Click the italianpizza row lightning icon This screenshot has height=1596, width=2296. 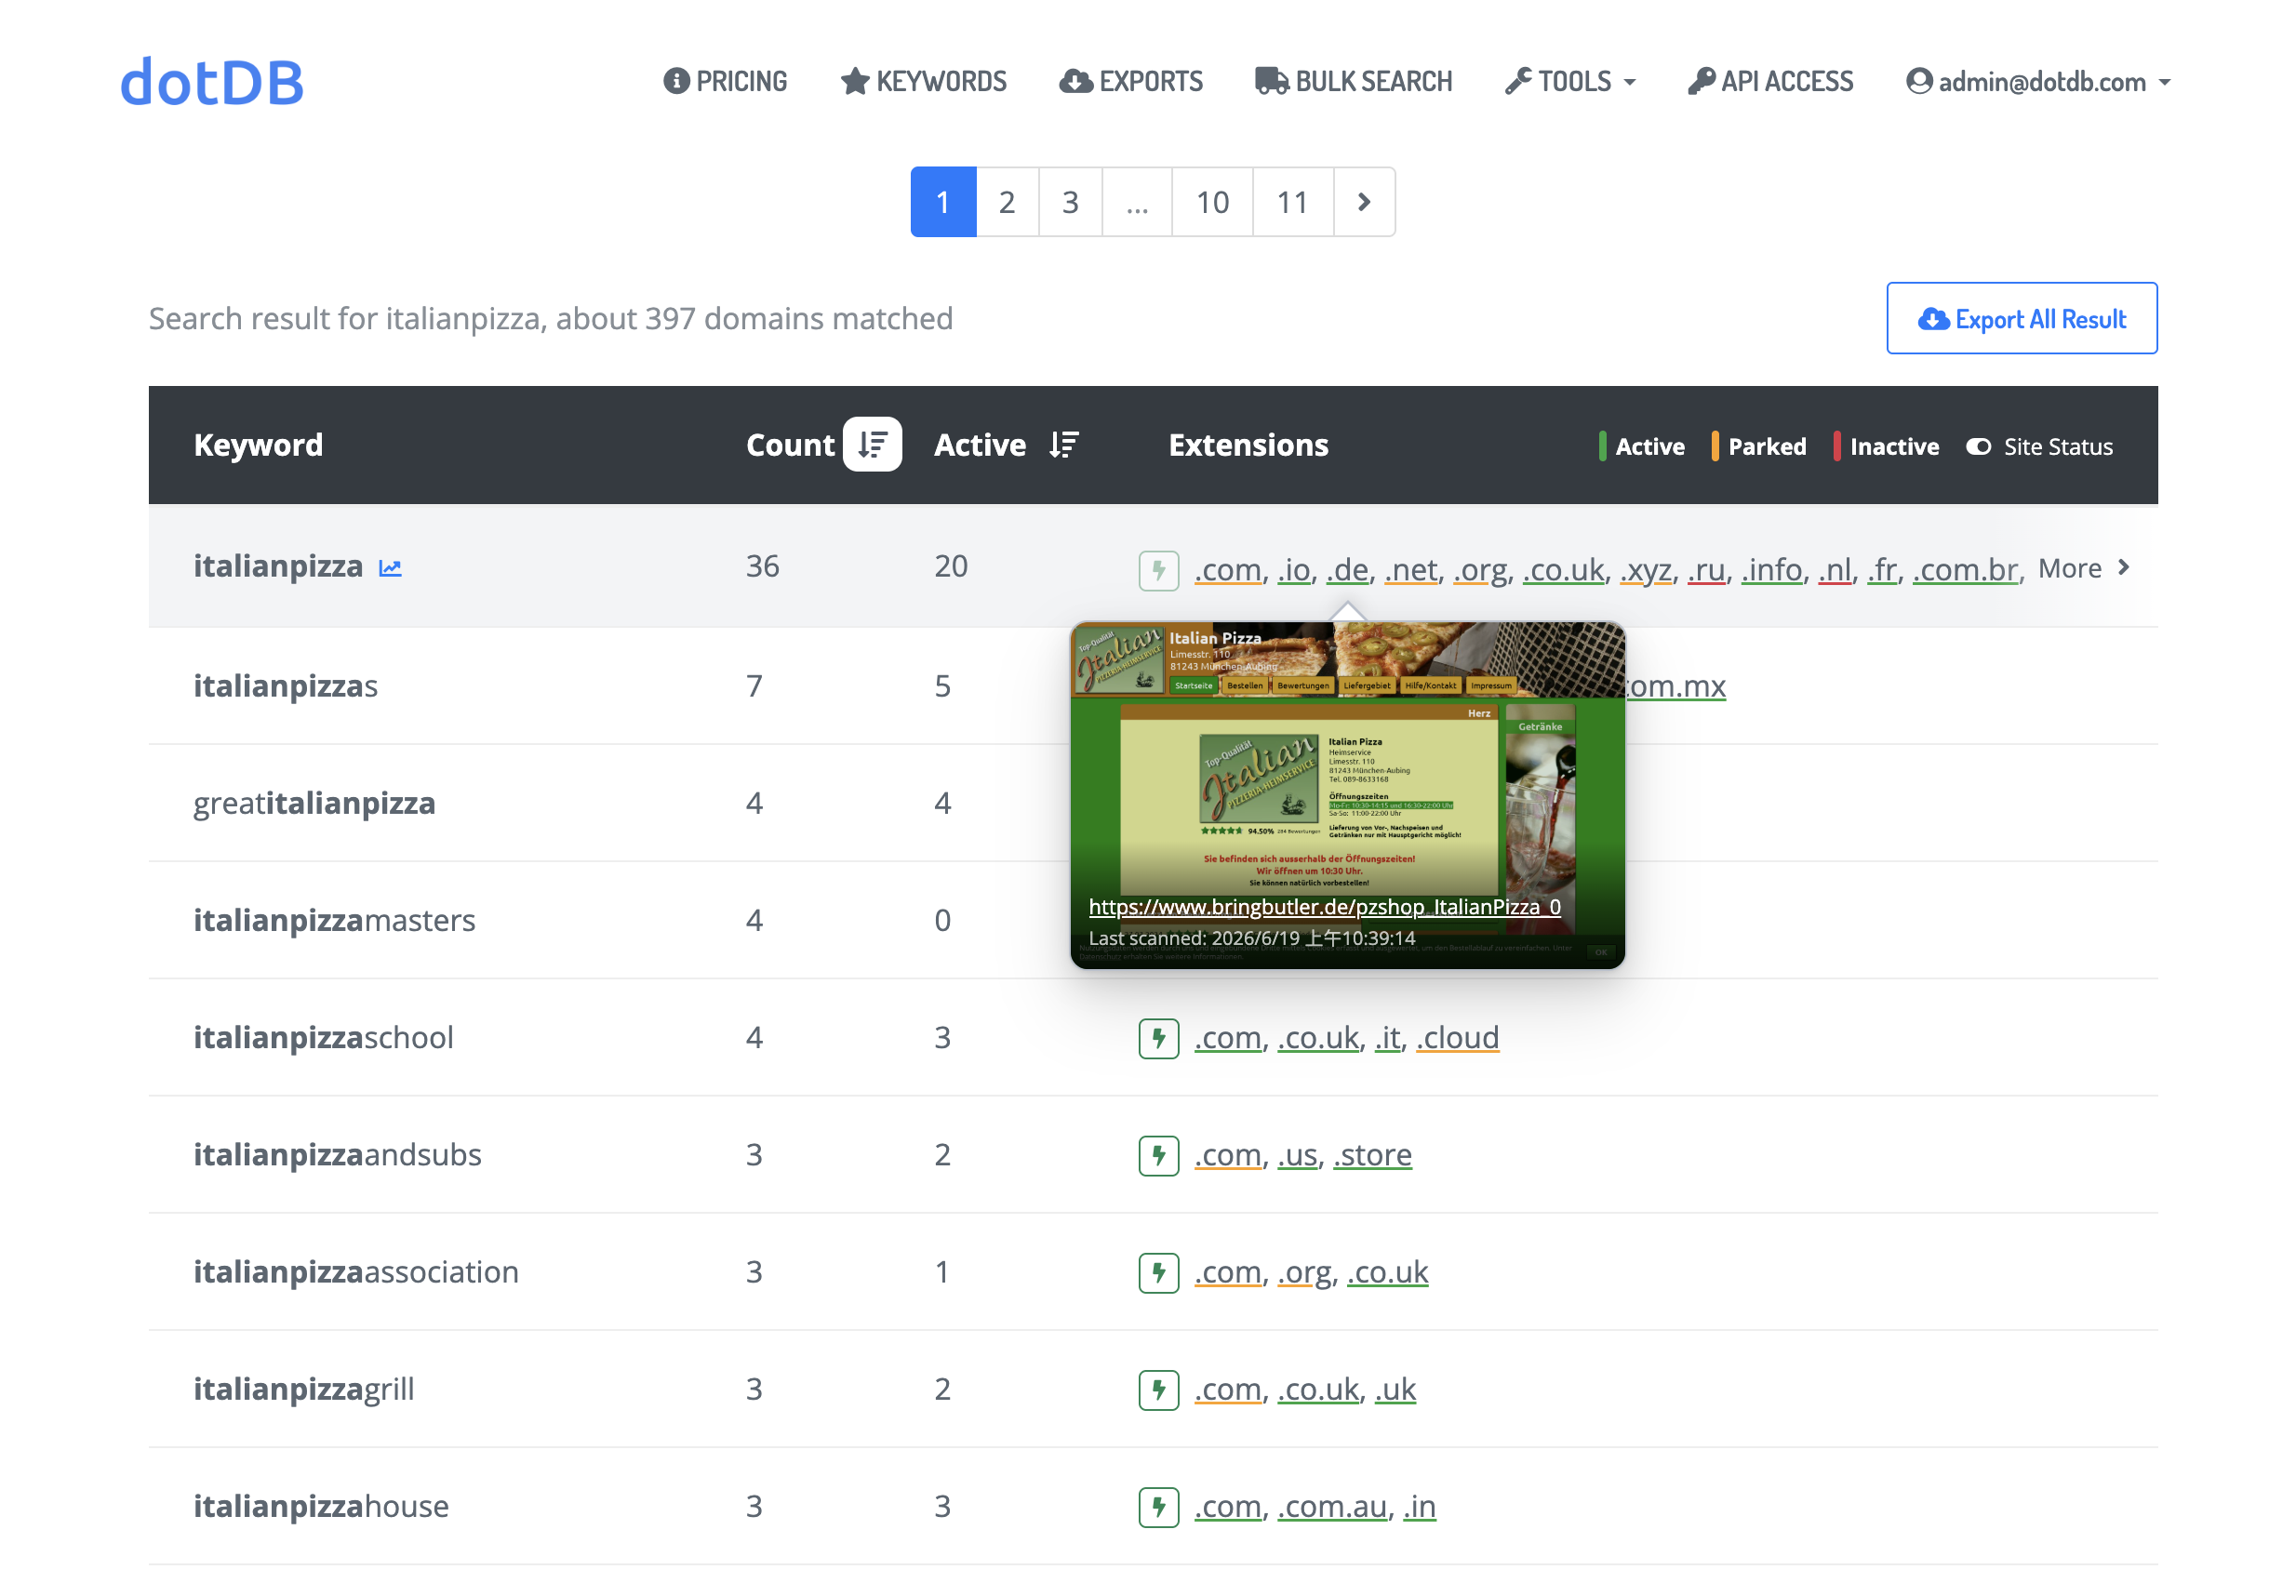point(1158,570)
